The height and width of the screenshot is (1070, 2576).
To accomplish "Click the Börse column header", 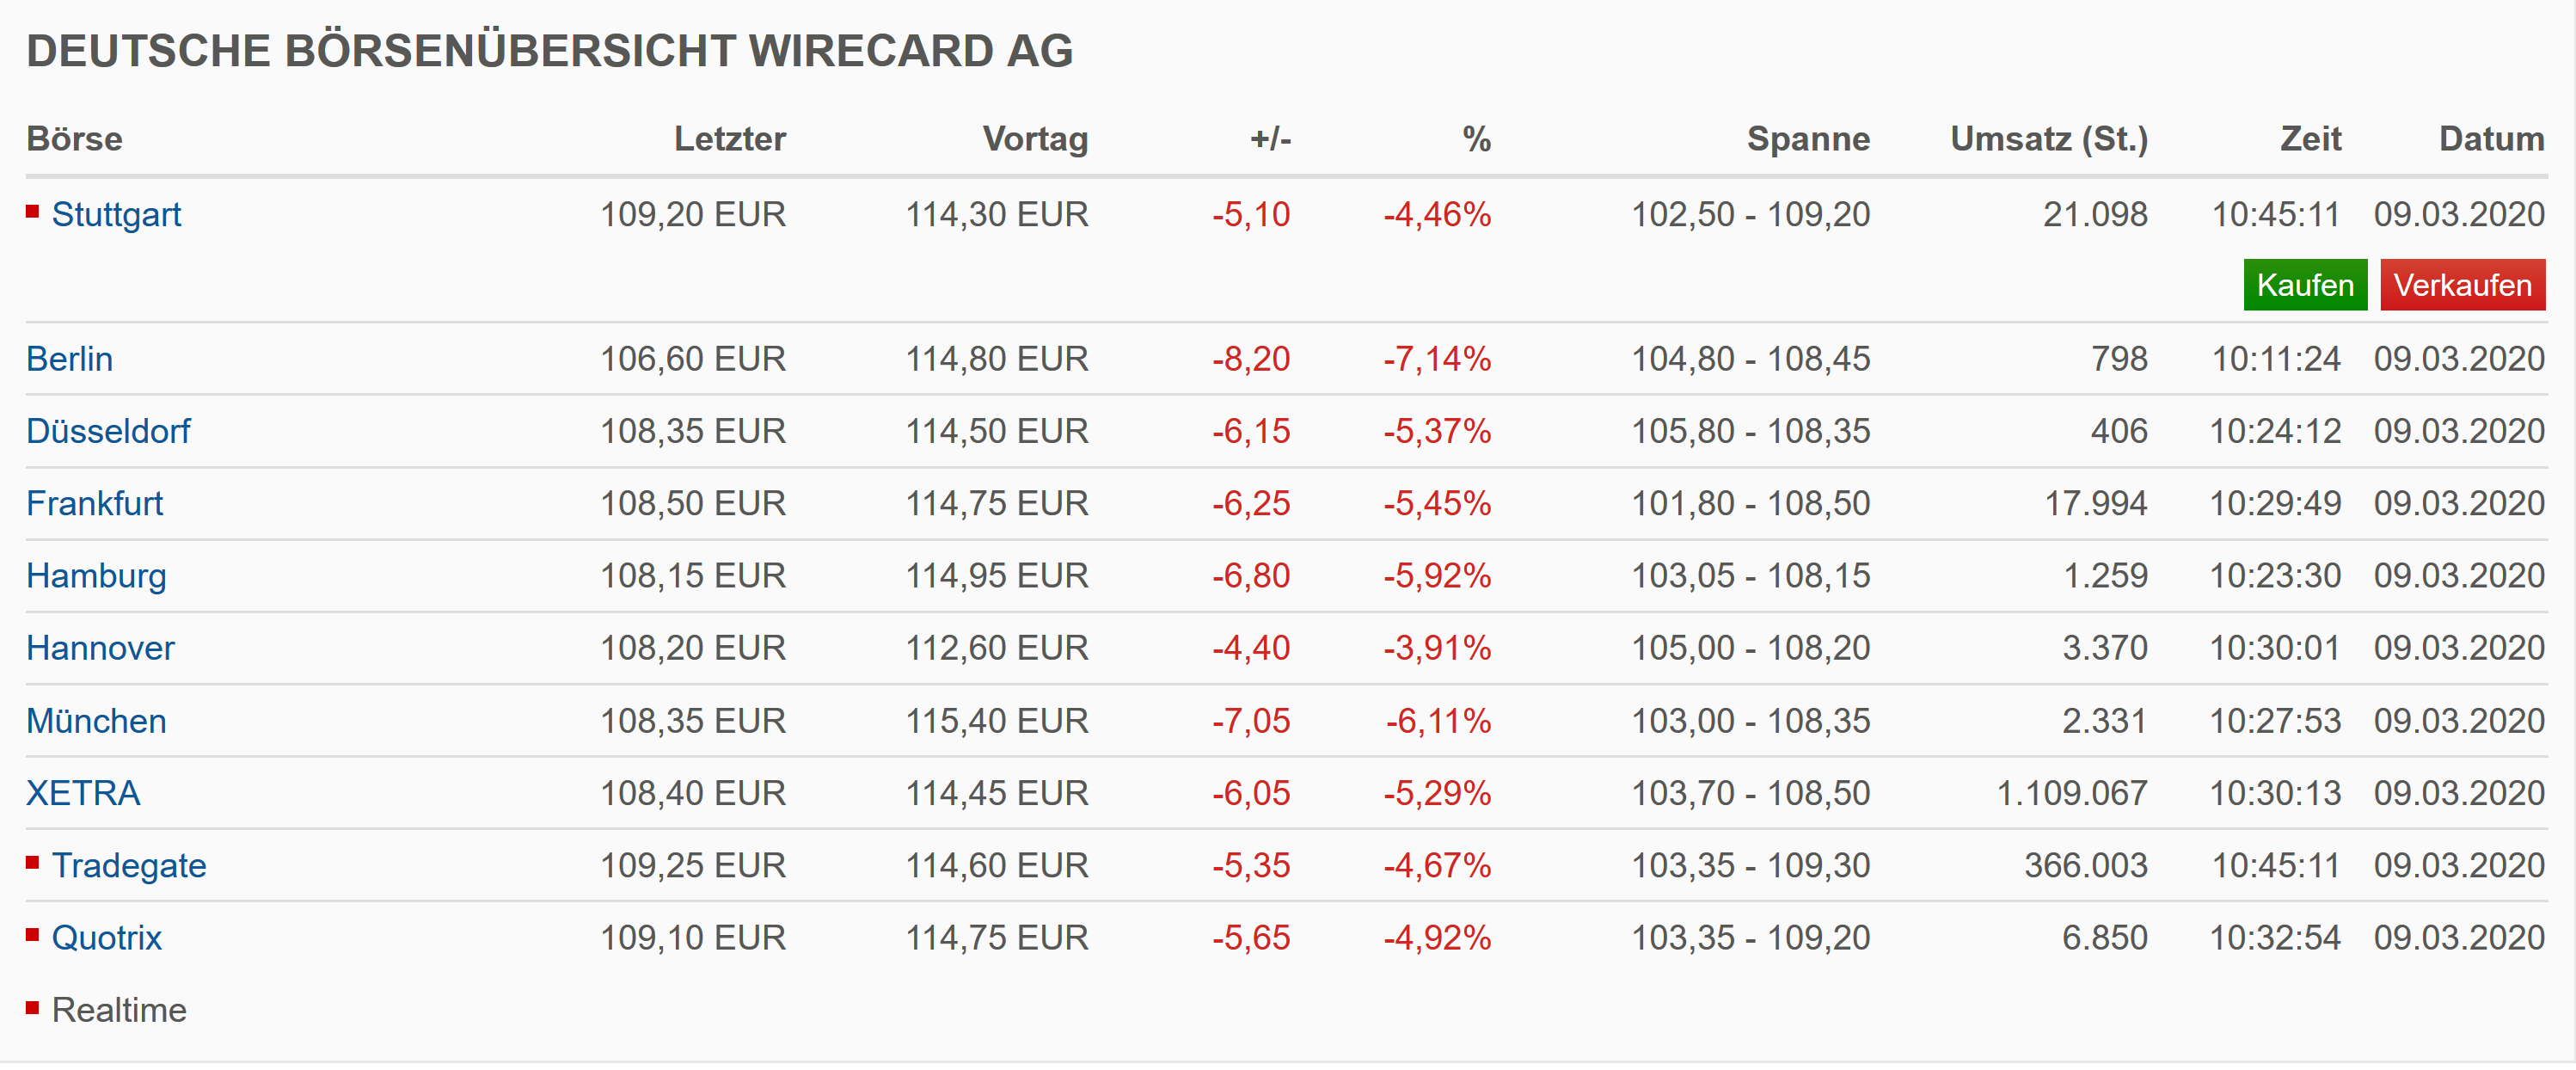I will [x=74, y=139].
